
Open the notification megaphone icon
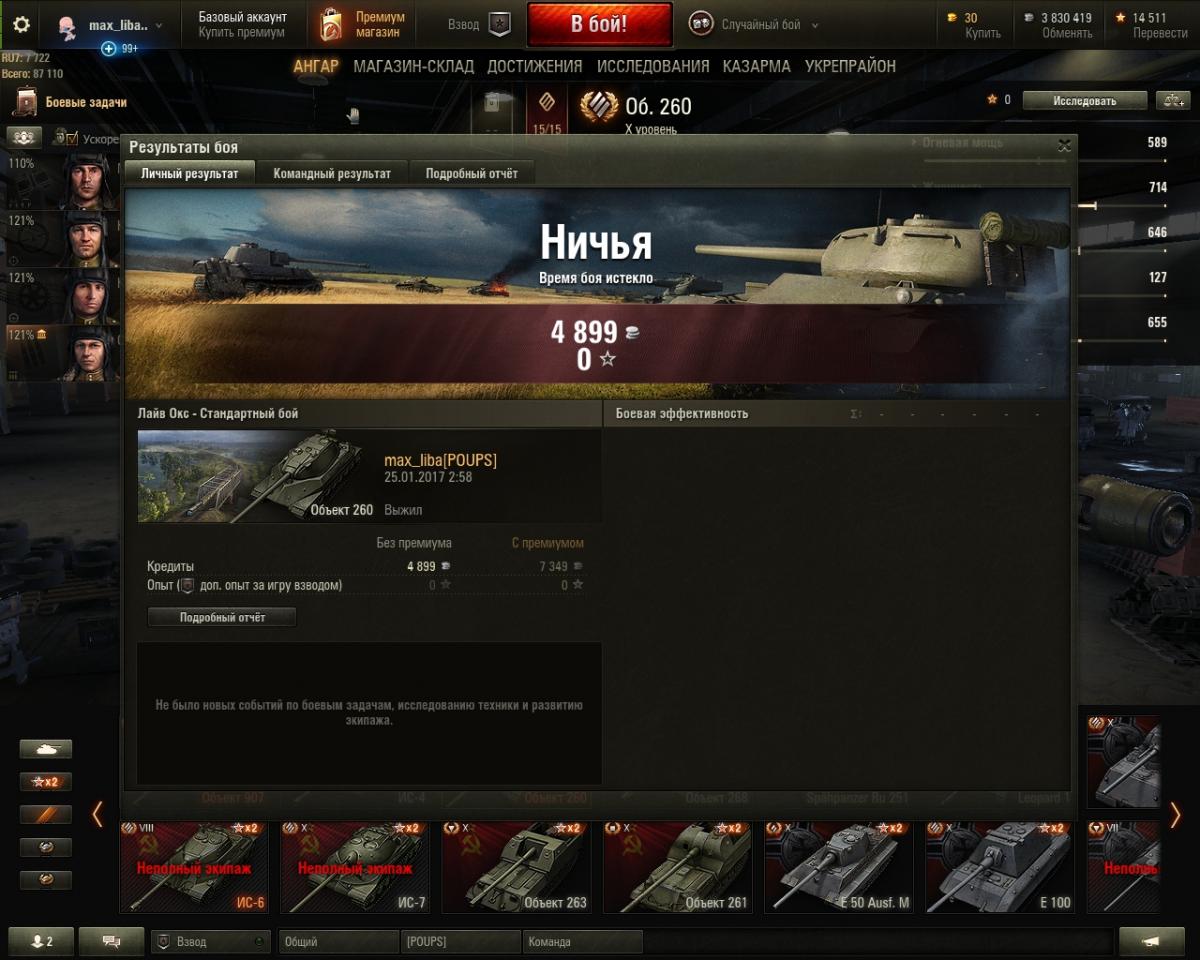[x=1152, y=941]
